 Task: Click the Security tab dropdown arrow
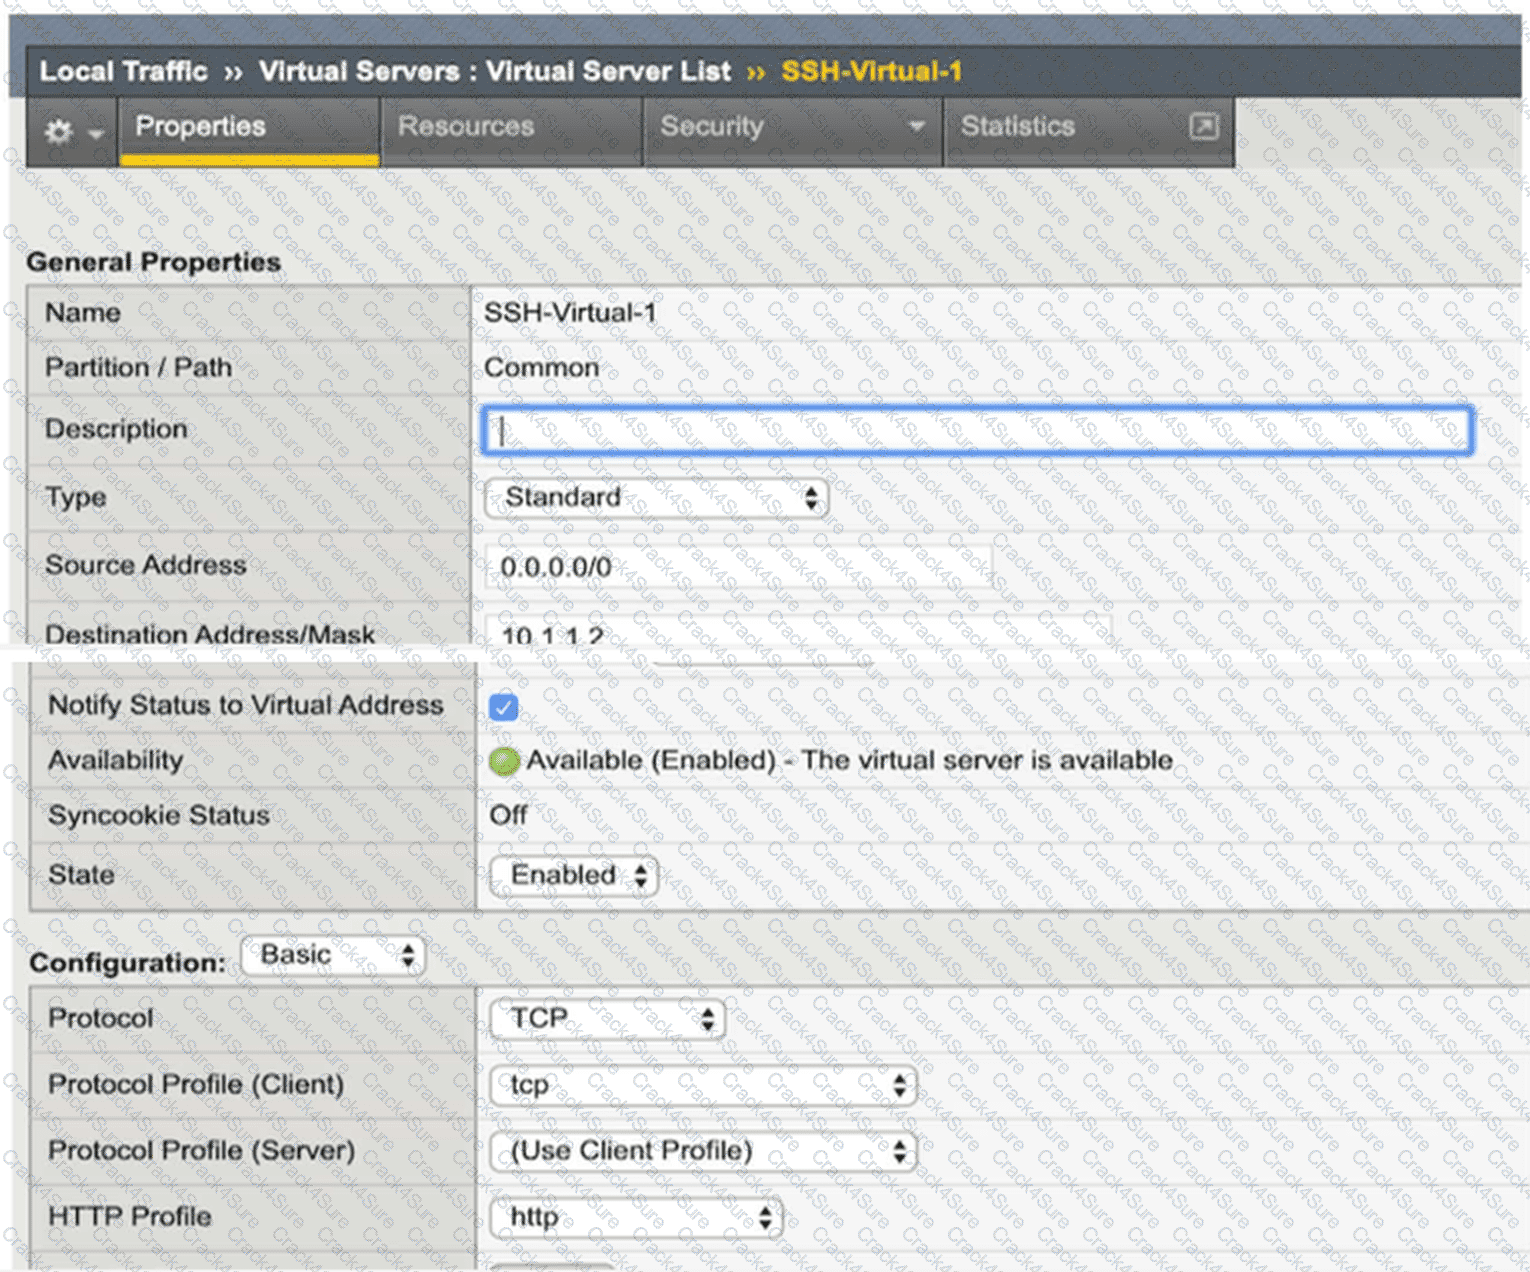coord(915,127)
